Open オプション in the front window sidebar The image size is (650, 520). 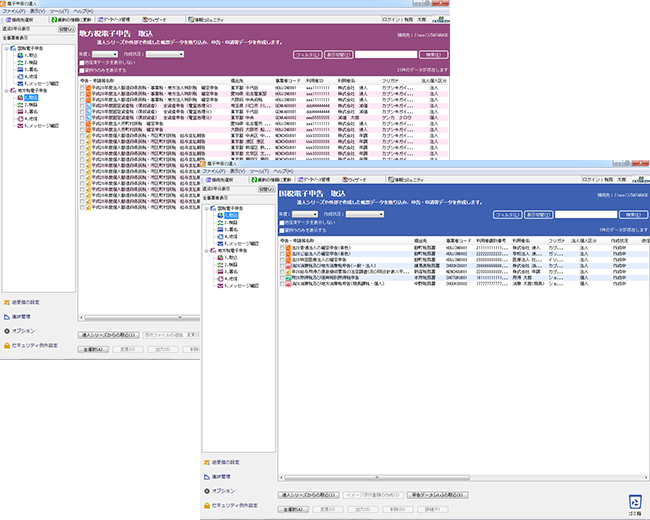coord(219,491)
